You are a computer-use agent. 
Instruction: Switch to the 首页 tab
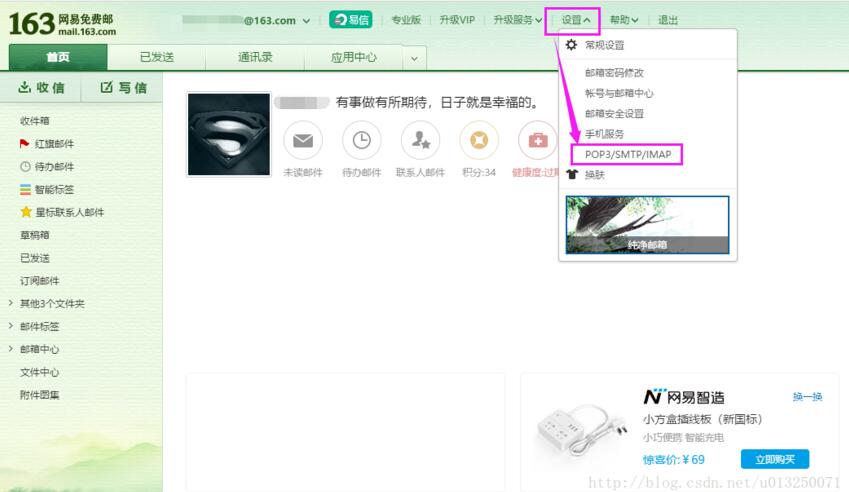tap(58, 57)
